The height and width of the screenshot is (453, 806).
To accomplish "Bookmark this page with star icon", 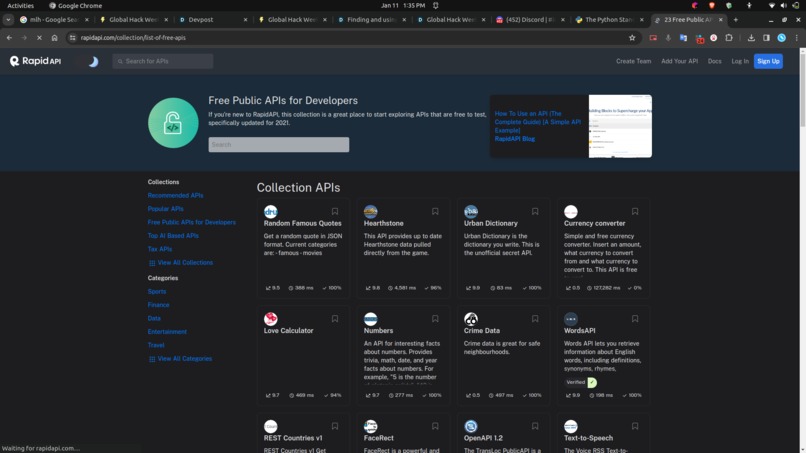I will (x=632, y=38).
